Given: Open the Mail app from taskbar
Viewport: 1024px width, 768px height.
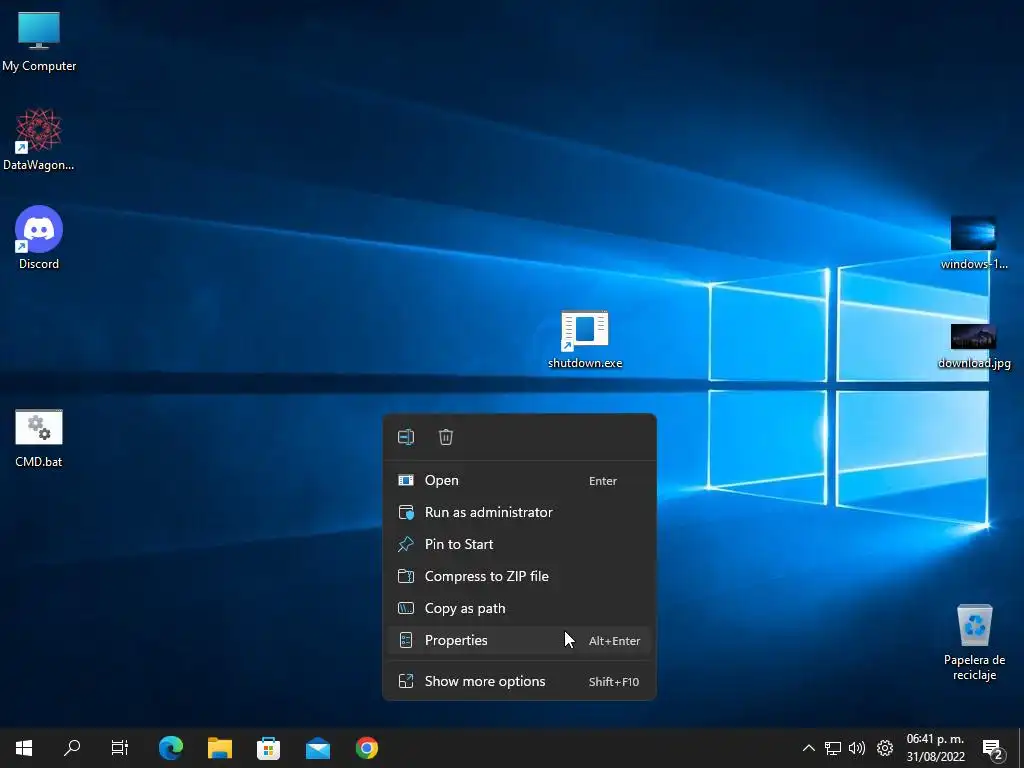Looking at the screenshot, I should [x=318, y=748].
